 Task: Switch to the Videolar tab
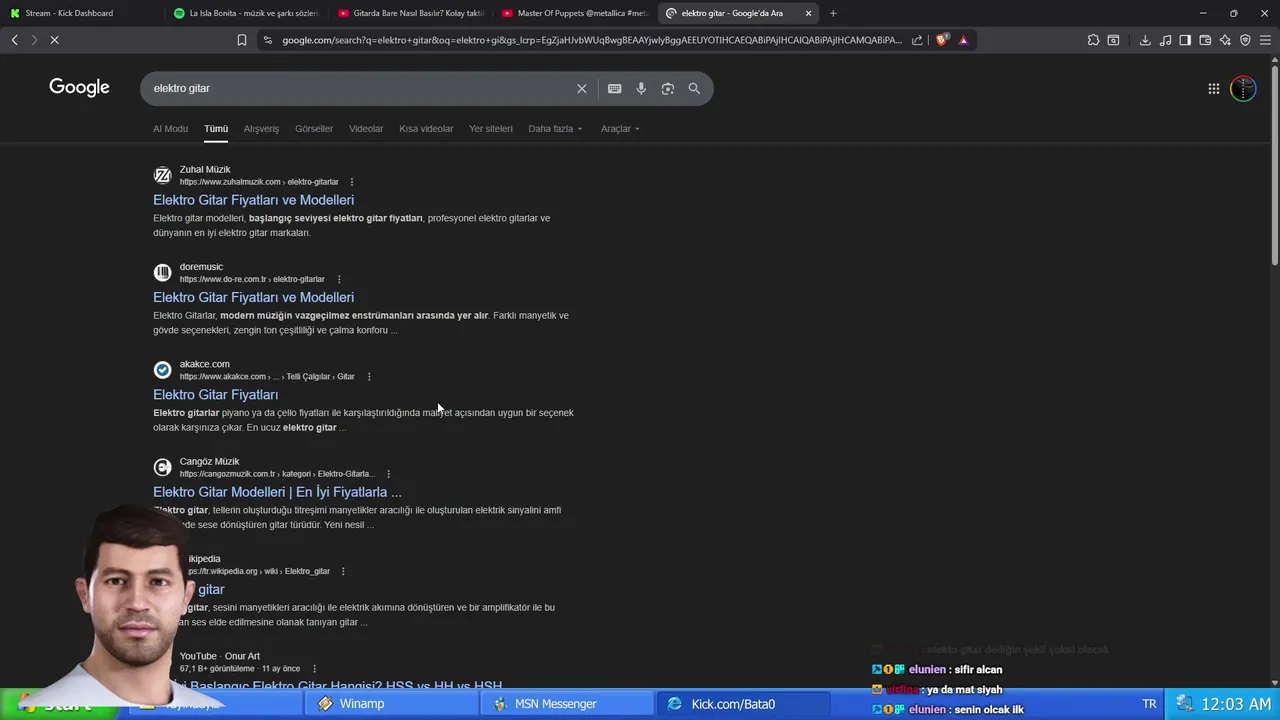coord(366,129)
